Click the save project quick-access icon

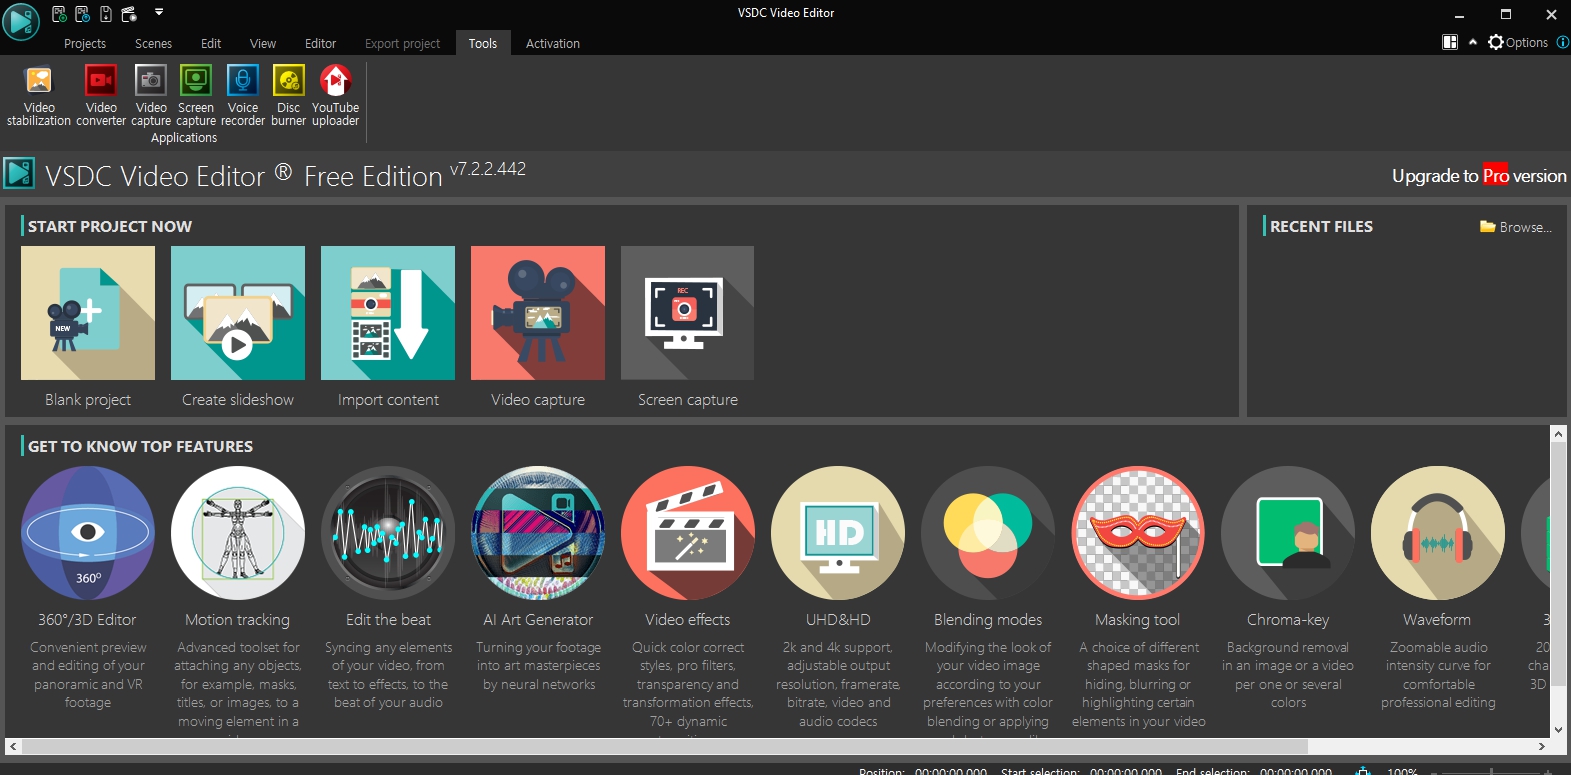[106, 14]
